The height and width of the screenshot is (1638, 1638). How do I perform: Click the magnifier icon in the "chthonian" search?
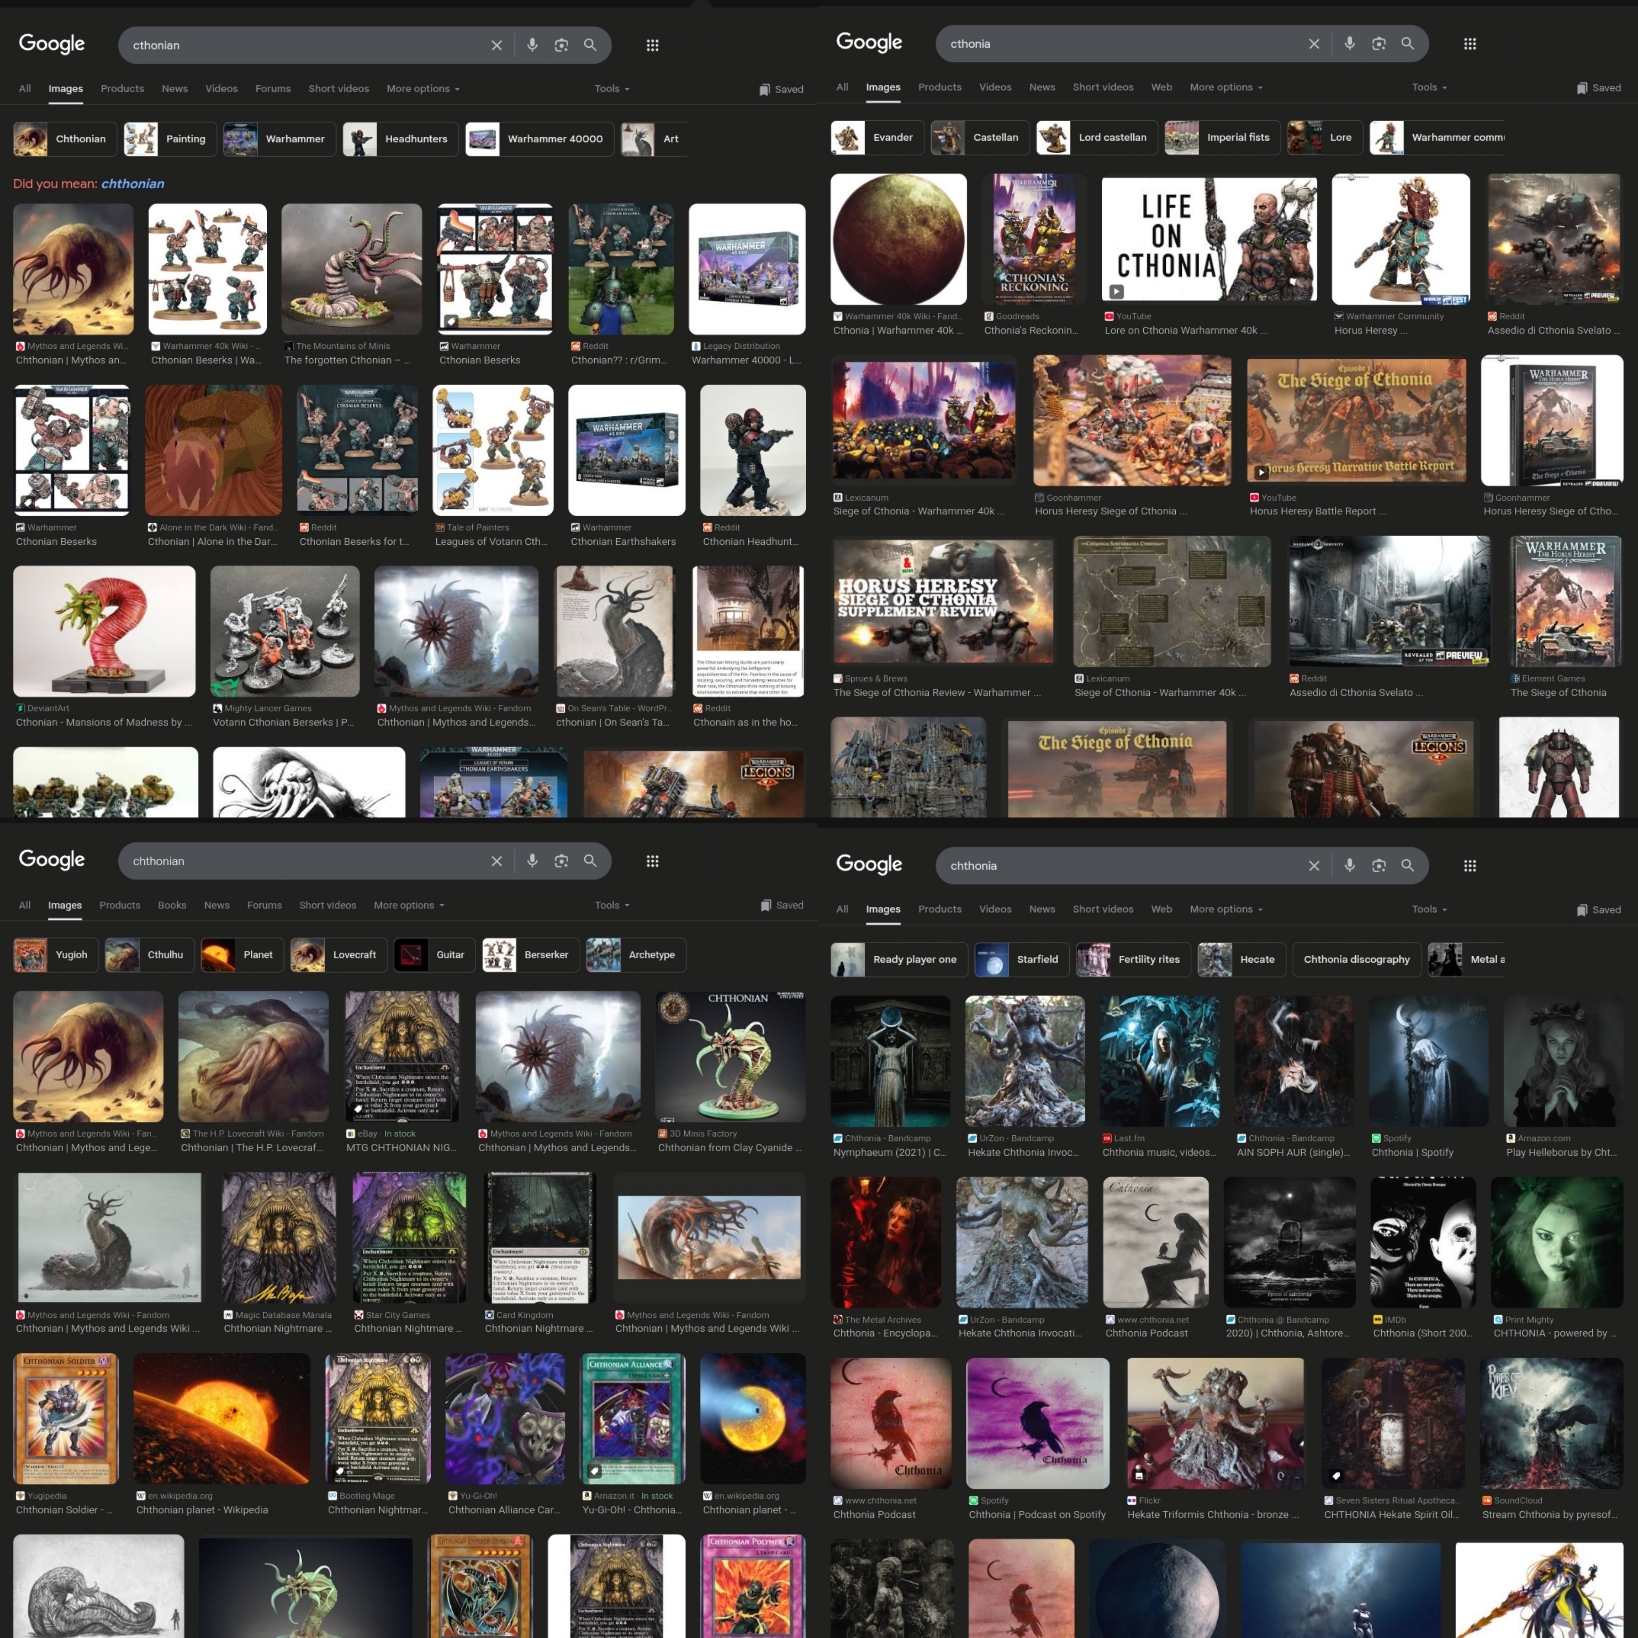point(590,861)
